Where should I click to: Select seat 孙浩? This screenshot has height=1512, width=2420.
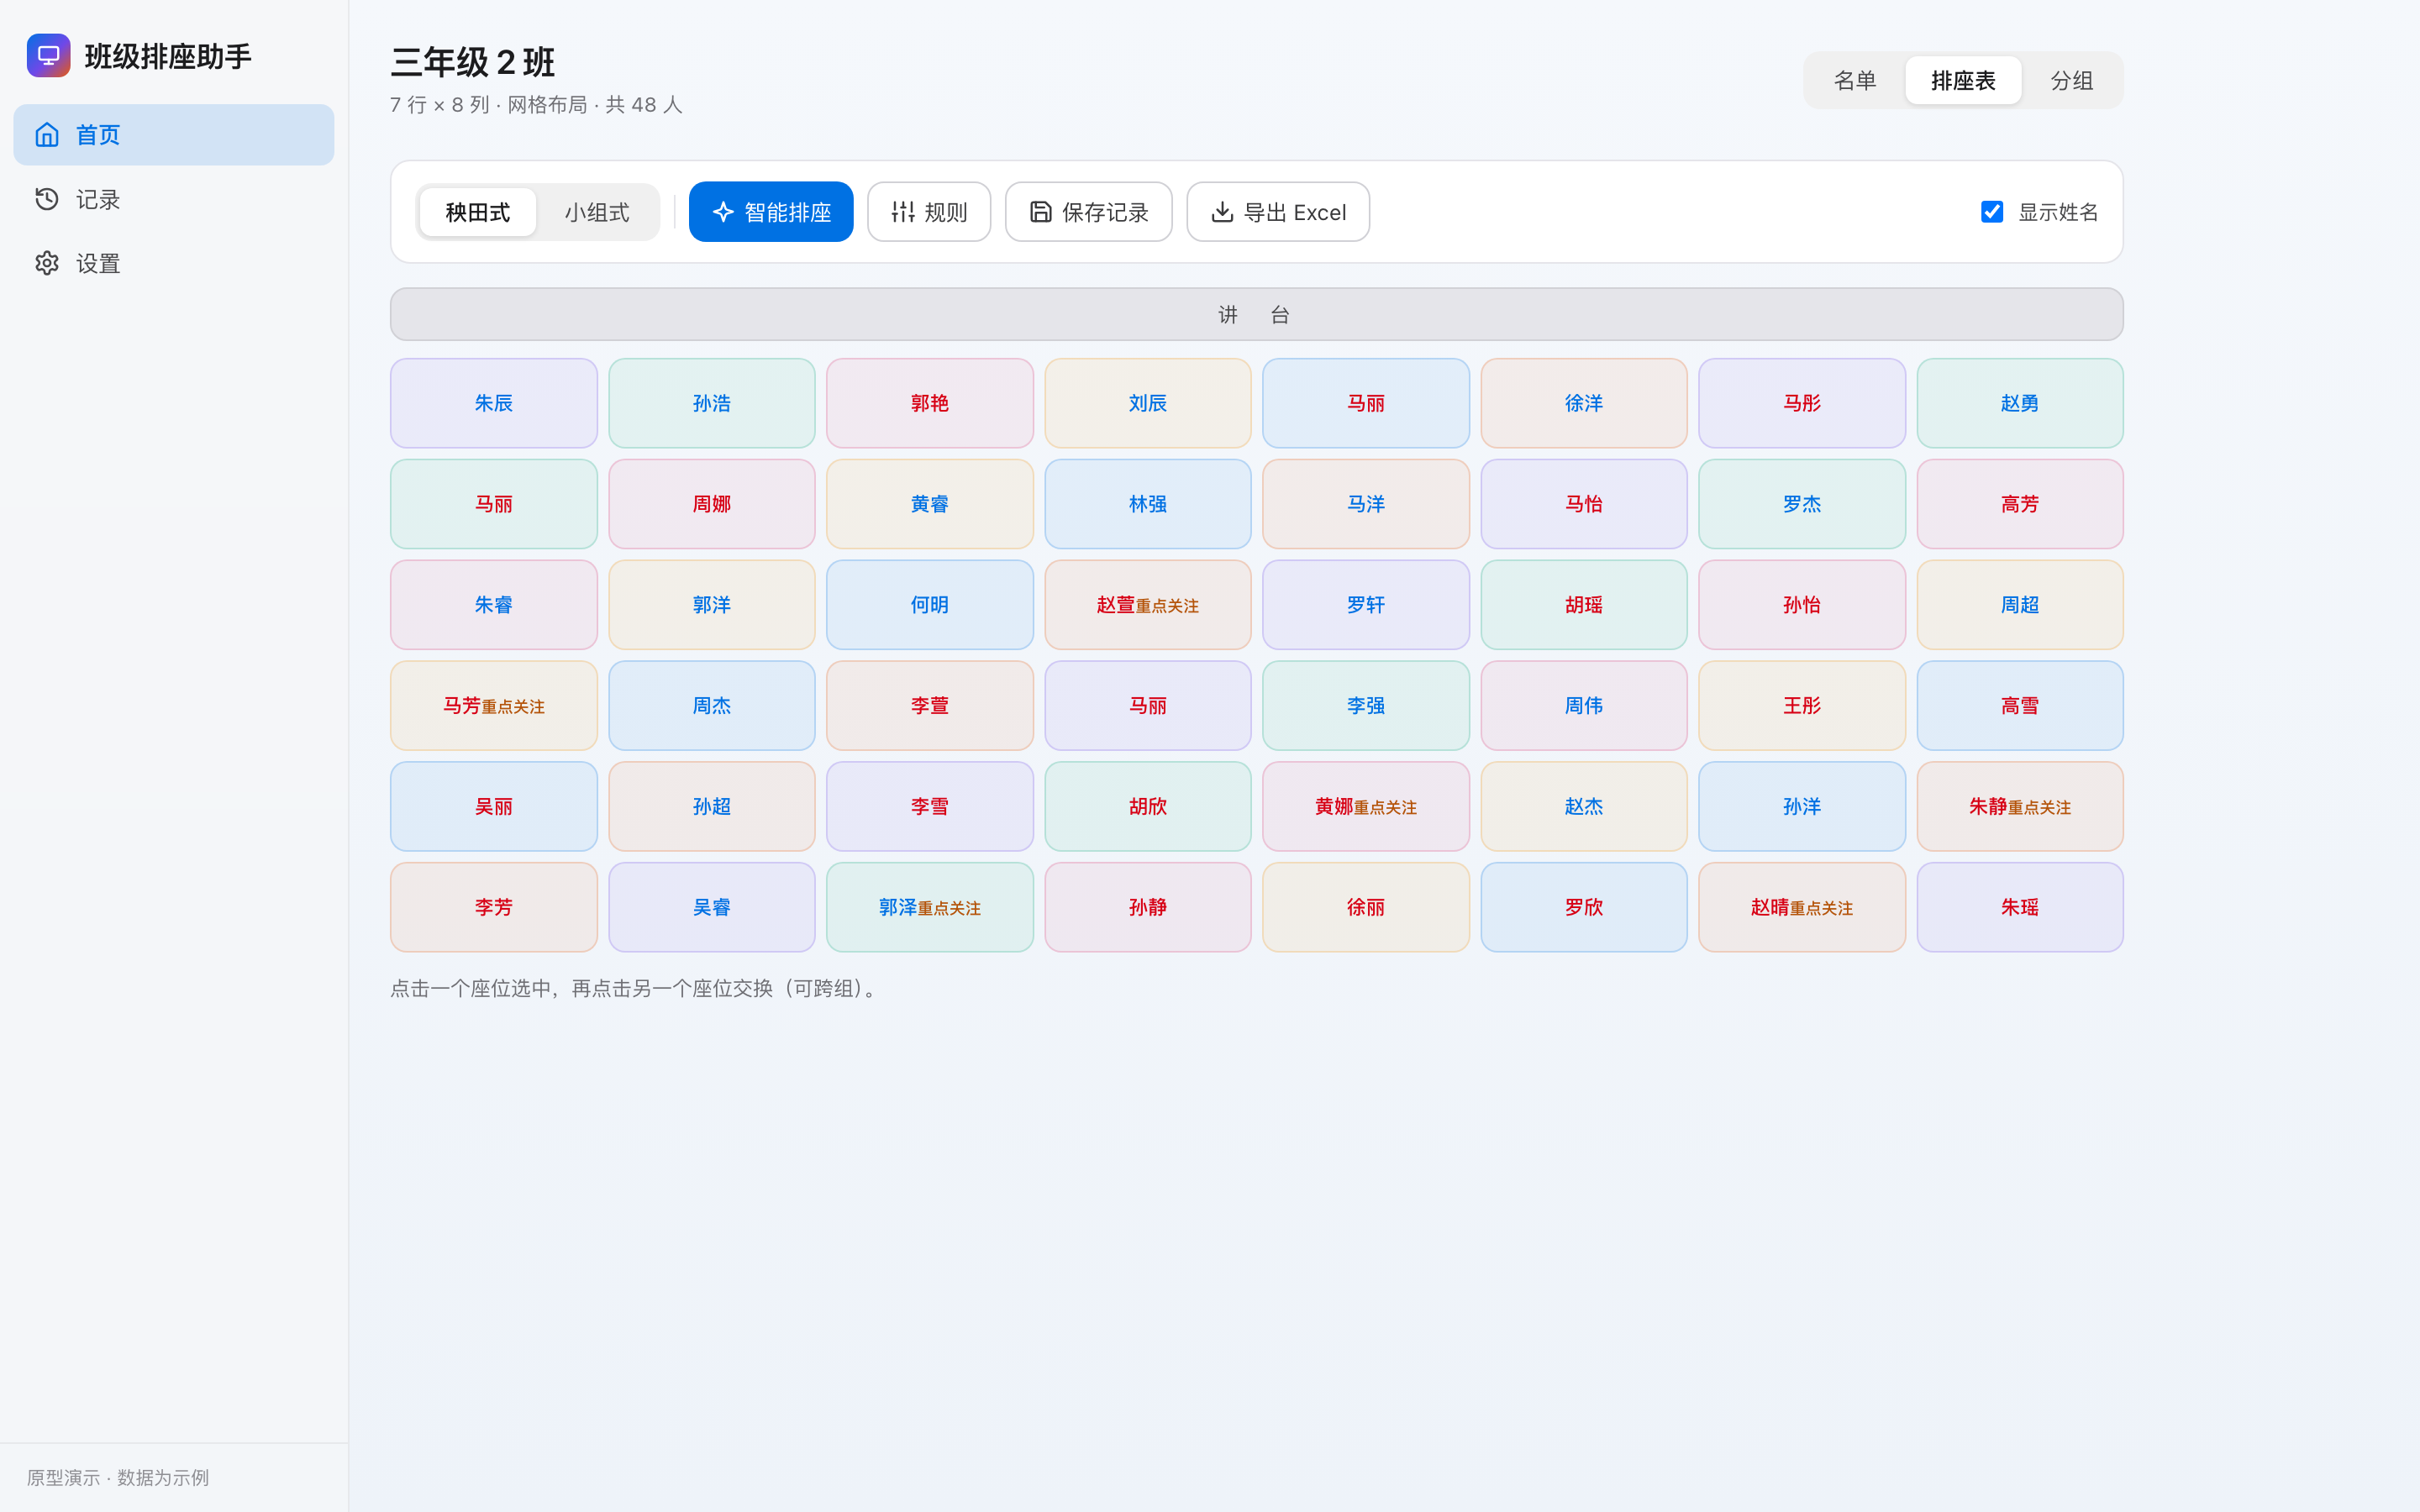[x=712, y=403]
